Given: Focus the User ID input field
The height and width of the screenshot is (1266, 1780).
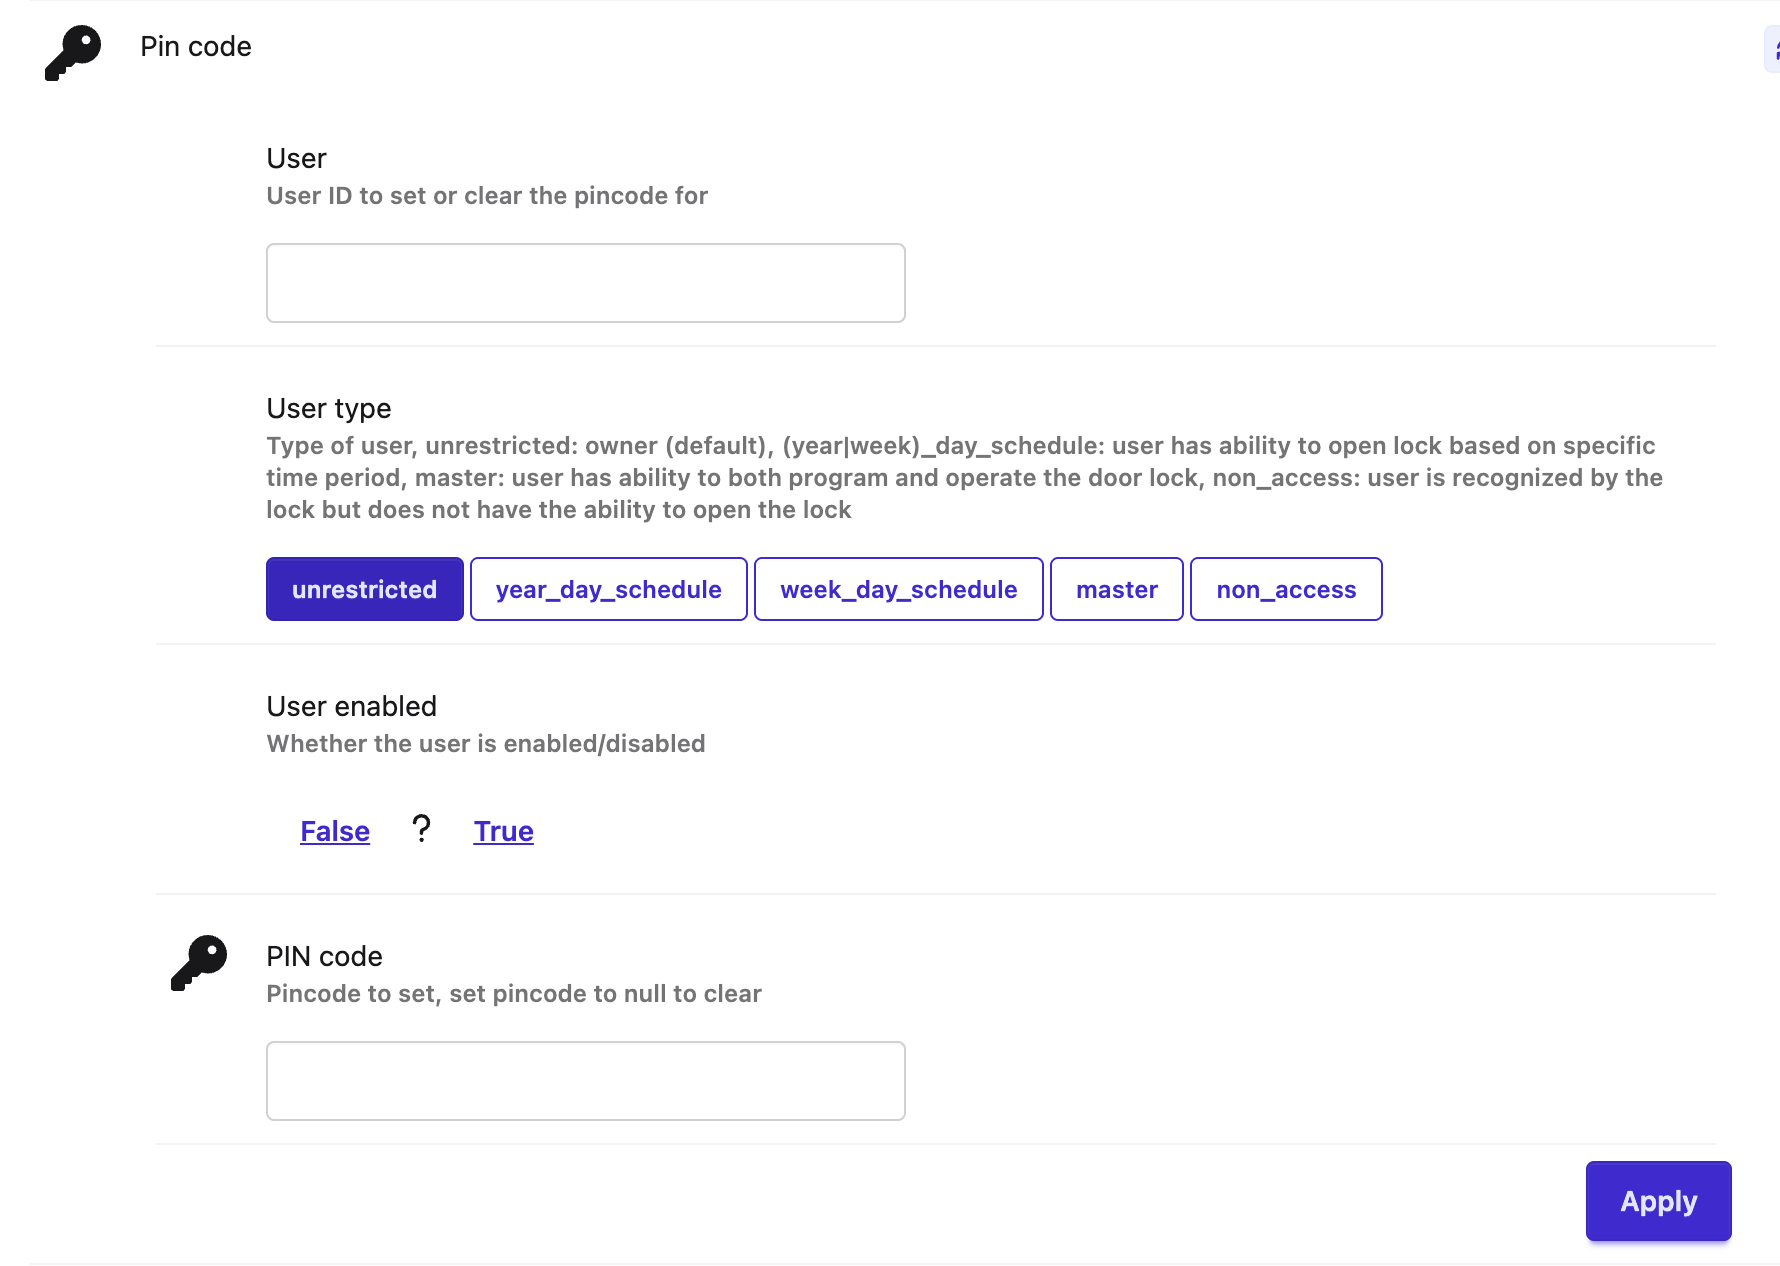Looking at the screenshot, I should tap(585, 283).
